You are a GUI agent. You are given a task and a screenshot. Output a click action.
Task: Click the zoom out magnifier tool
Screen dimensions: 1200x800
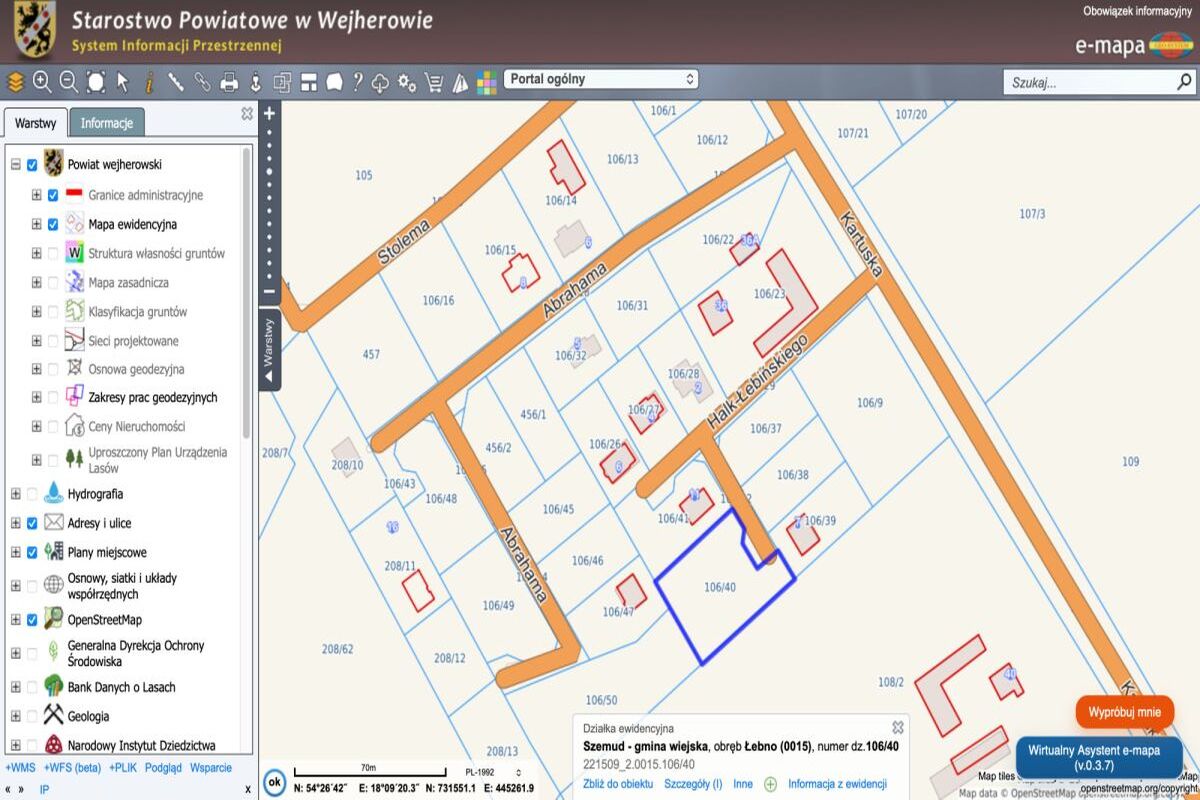(69, 82)
